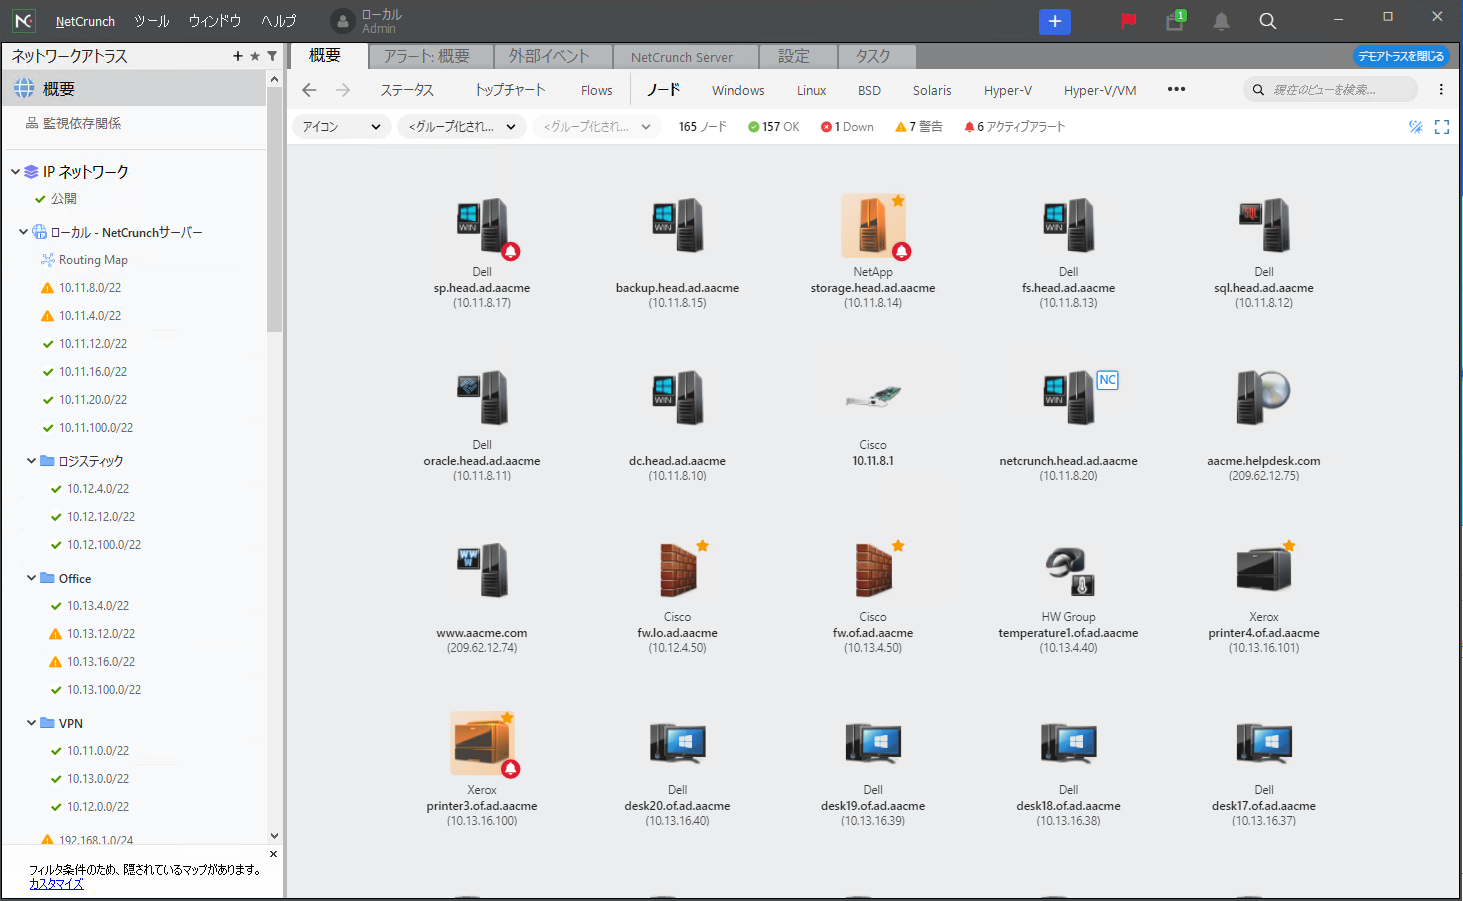Select the backup.head.ad.aacme server icon
This screenshot has height=901, width=1463.
pos(678,226)
